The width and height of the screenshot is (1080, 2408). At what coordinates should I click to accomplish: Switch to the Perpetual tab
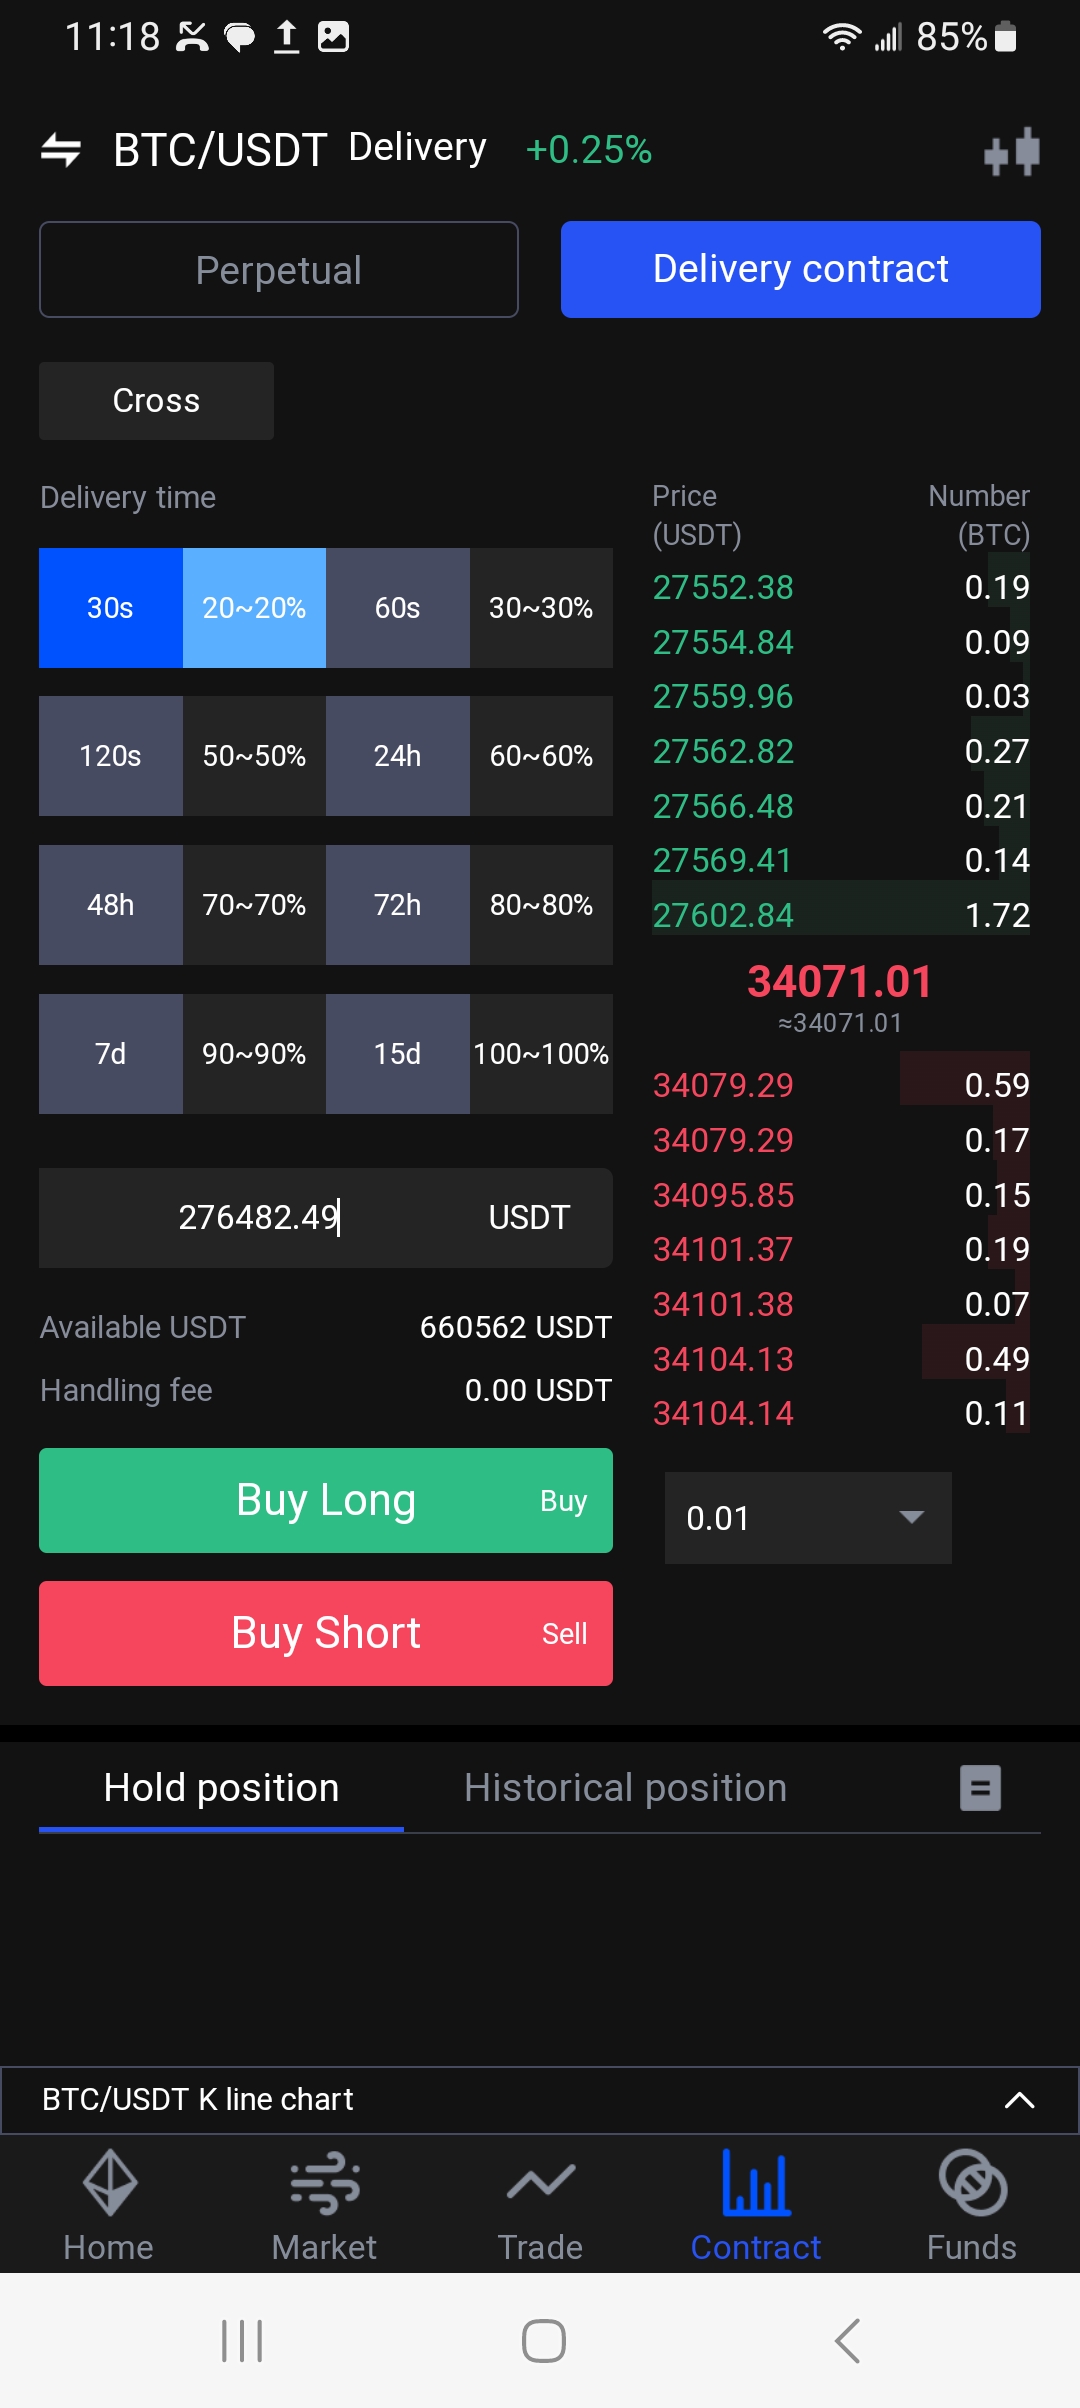click(x=279, y=270)
